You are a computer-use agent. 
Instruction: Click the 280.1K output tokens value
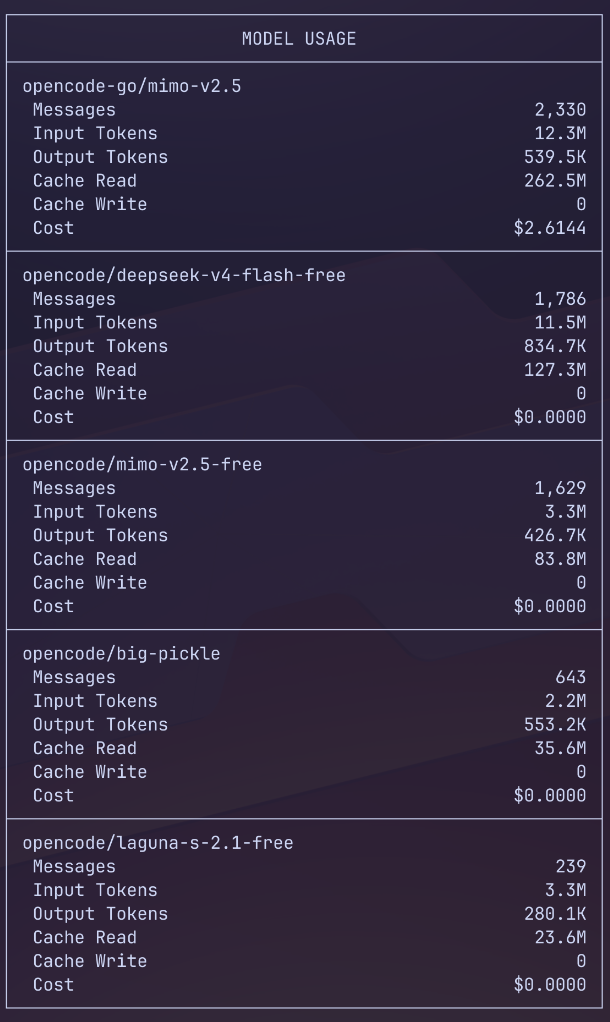[555, 914]
